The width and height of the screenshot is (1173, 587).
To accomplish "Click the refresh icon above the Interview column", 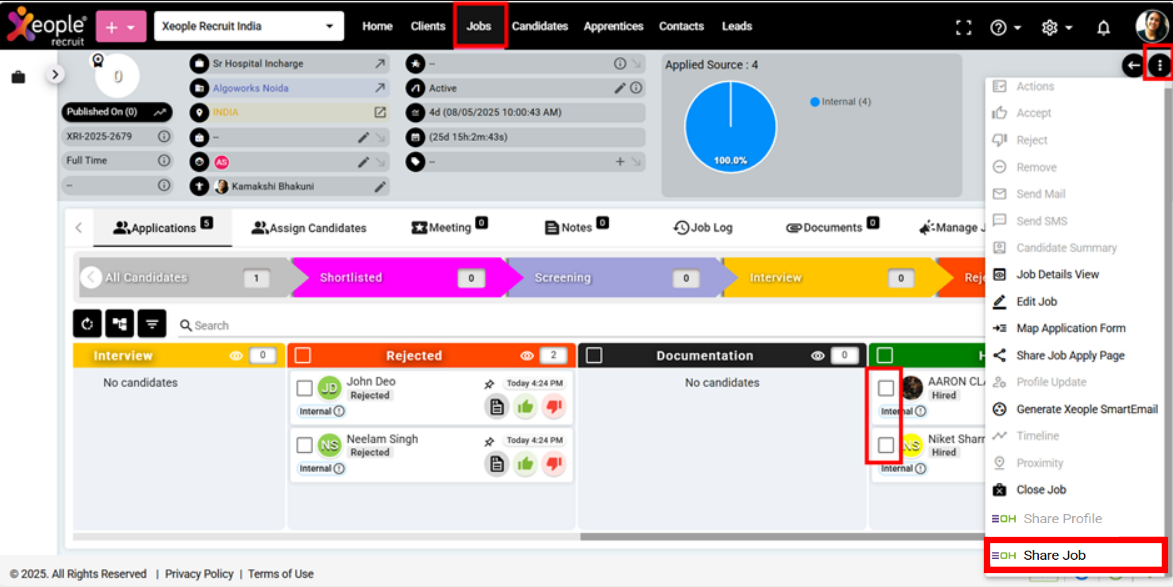I will pyautogui.click(x=87, y=324).
